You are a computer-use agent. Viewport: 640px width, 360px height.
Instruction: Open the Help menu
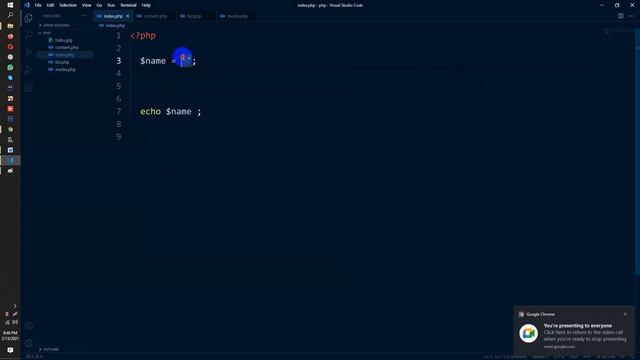click(146, 5)
